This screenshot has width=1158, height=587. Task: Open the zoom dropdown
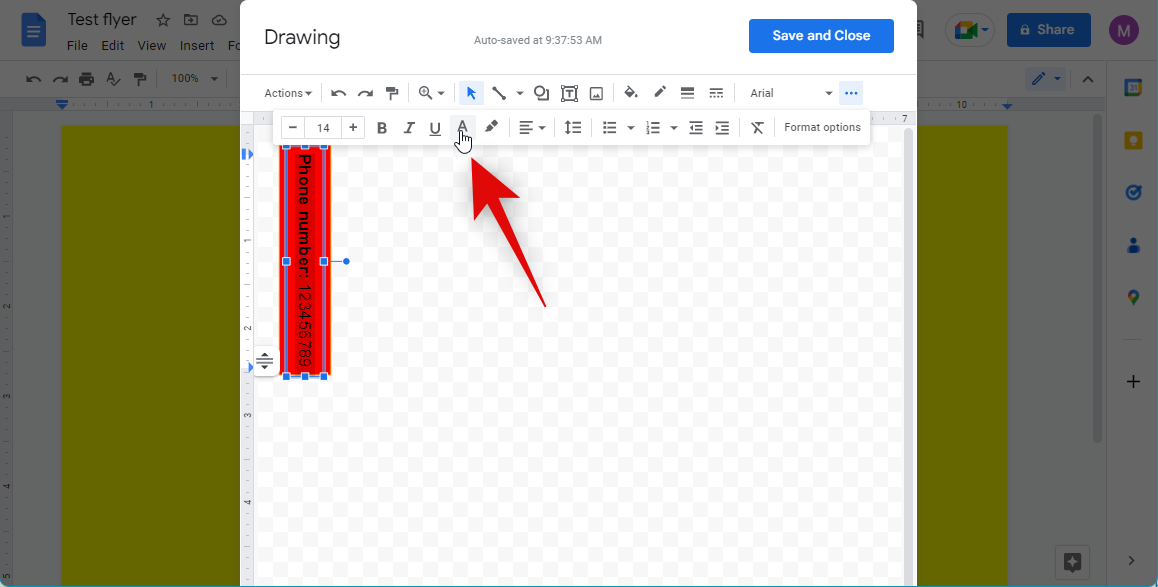pyautogui.click(x=431, y=93)
